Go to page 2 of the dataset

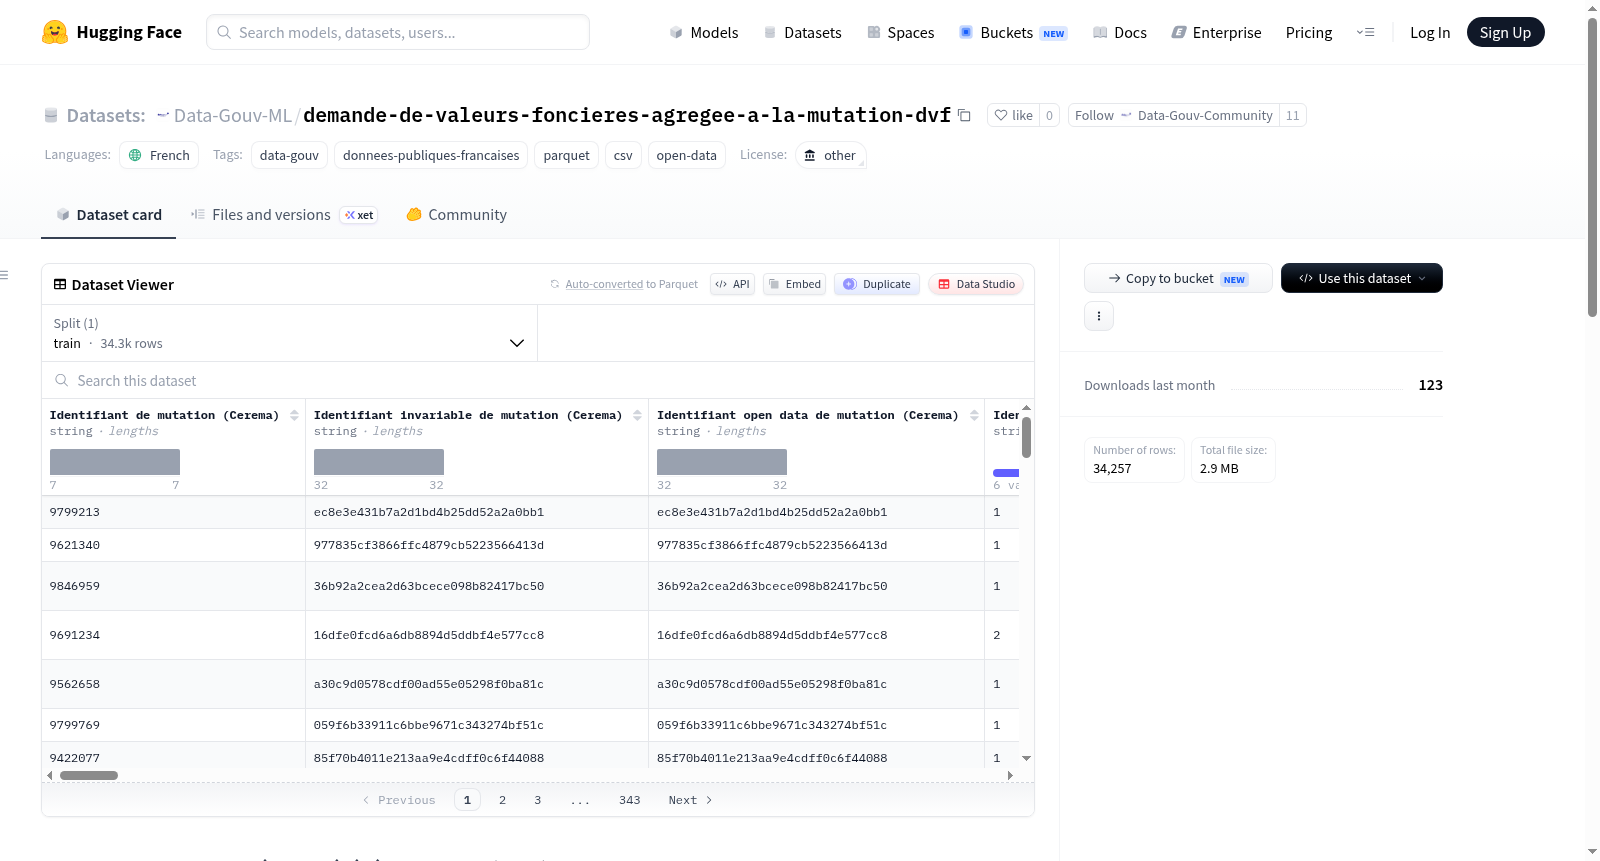[502, 800]
